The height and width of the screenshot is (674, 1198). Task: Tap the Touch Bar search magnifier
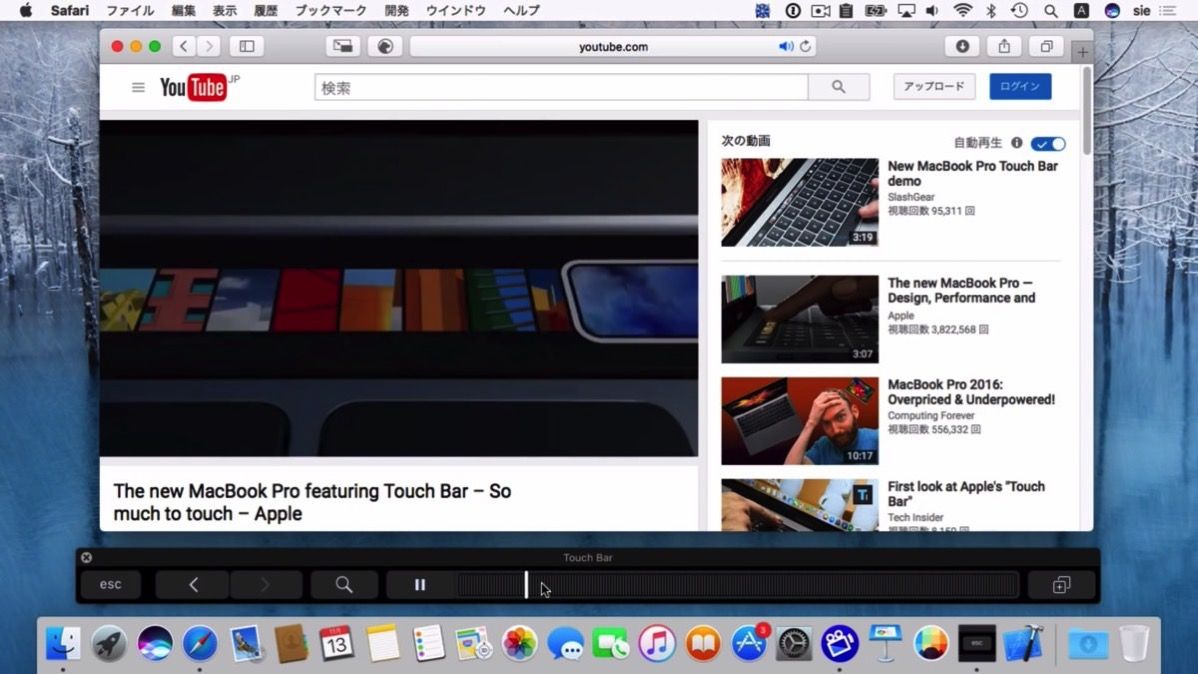pos(344,585)
